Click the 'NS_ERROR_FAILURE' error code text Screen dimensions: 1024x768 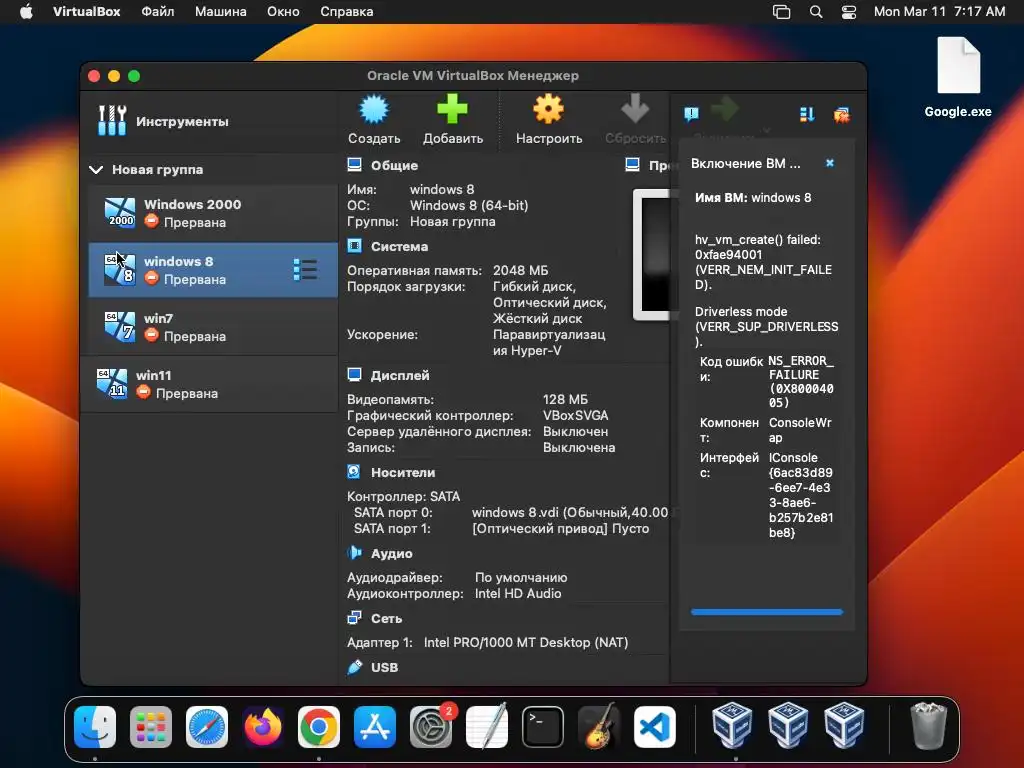click(x=801, y=381)
